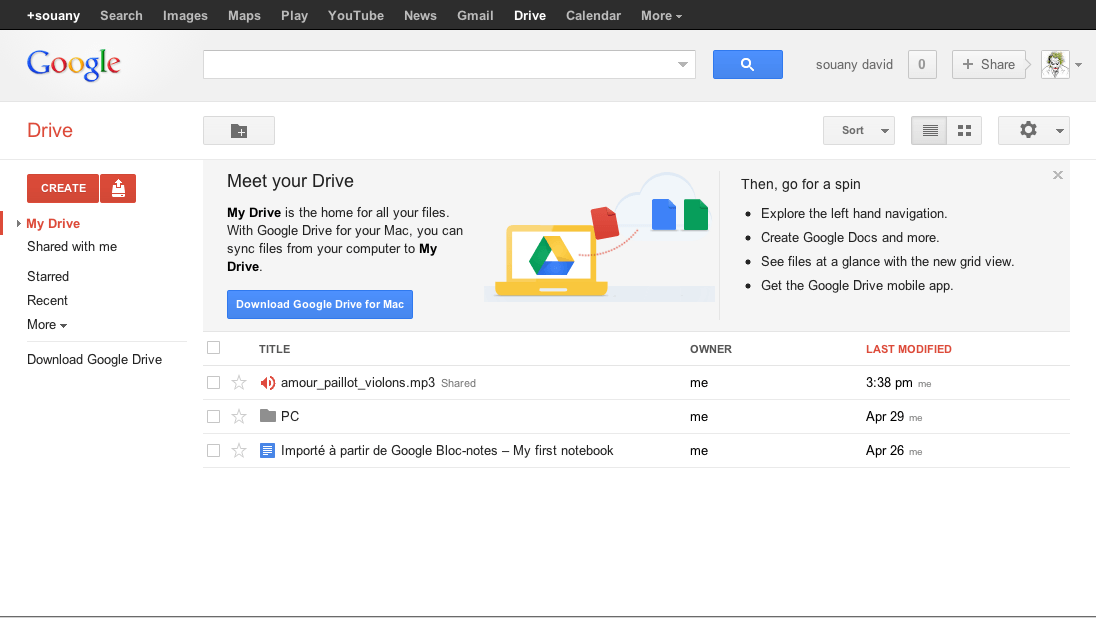Screen dimensions: 1096x618
Task: Open the search options dropdown arrow
Action: coord(683,64)
